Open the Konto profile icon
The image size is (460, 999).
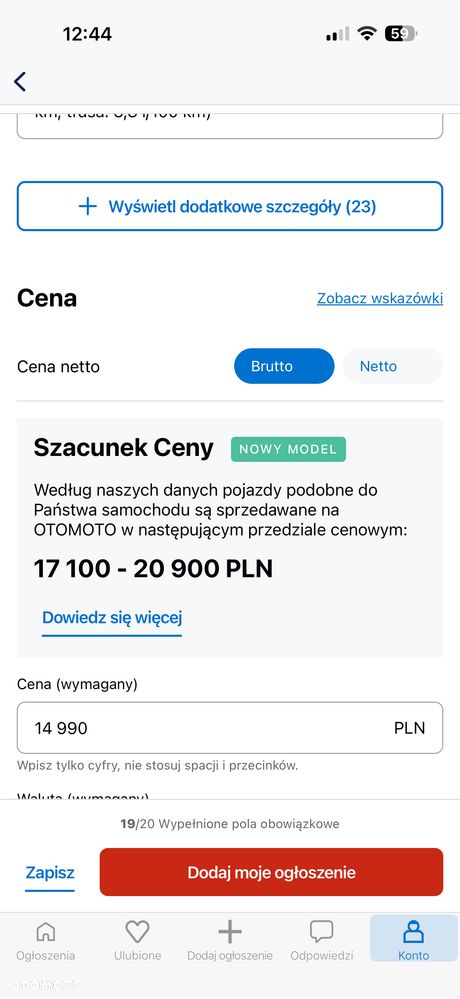(x=413, y=931)
